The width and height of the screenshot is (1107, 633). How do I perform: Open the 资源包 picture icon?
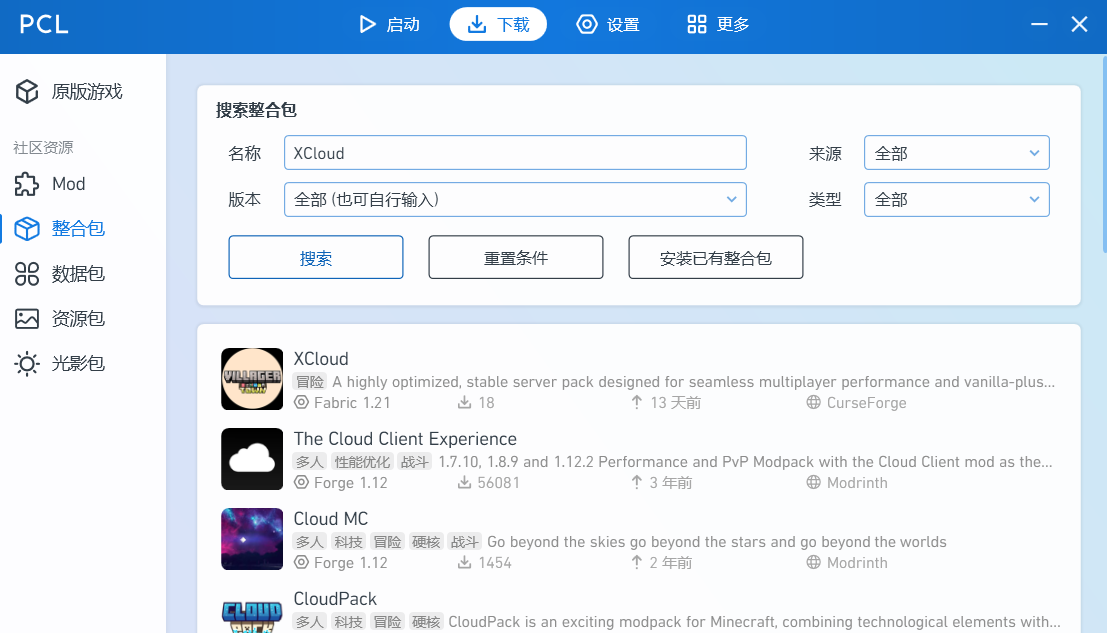pyautogui.click(x=27, y=319)
